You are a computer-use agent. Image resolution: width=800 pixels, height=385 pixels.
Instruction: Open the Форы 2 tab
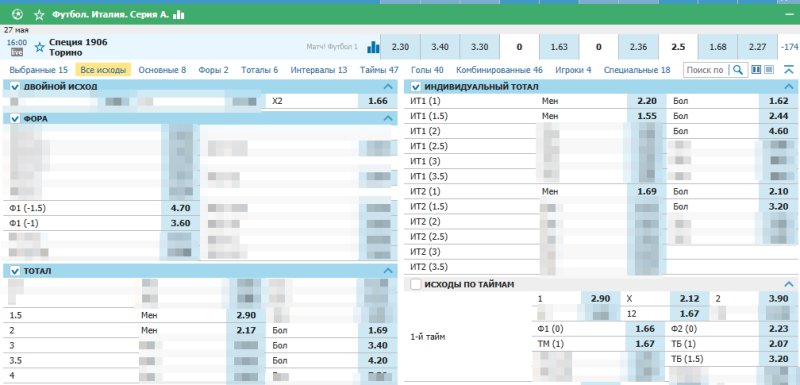coord(213,70)
